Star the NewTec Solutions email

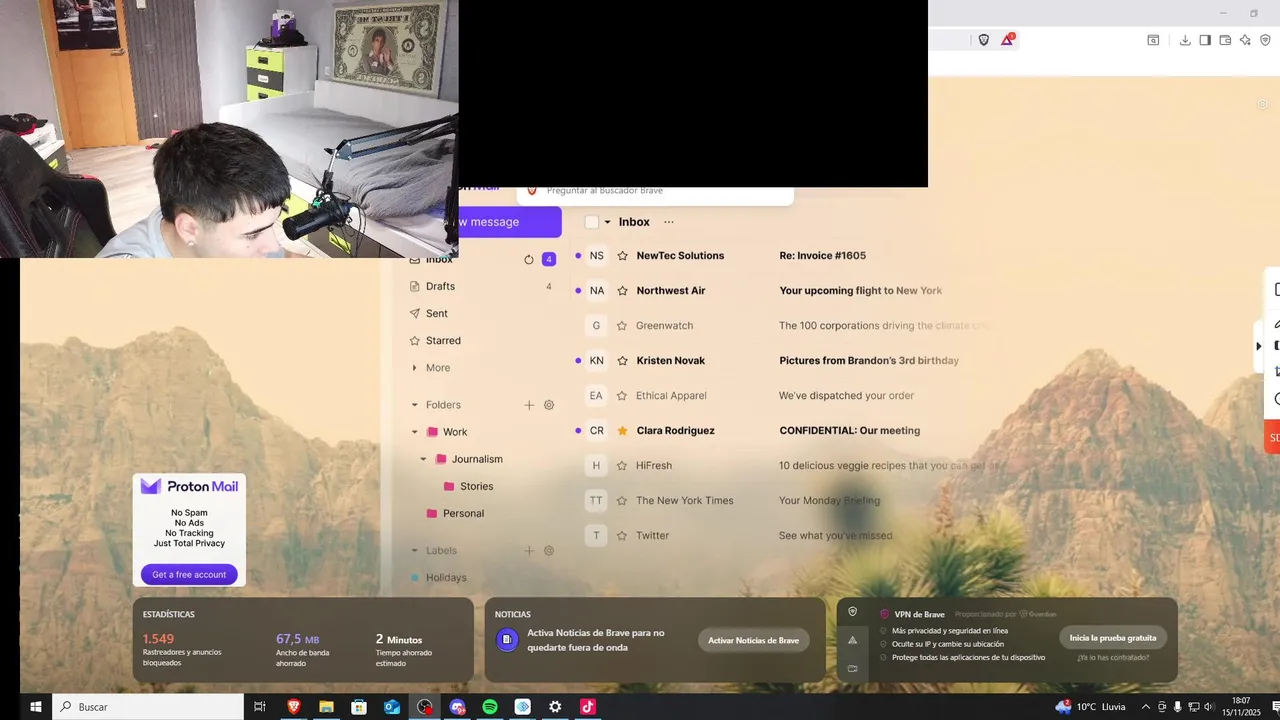[622, 255]
